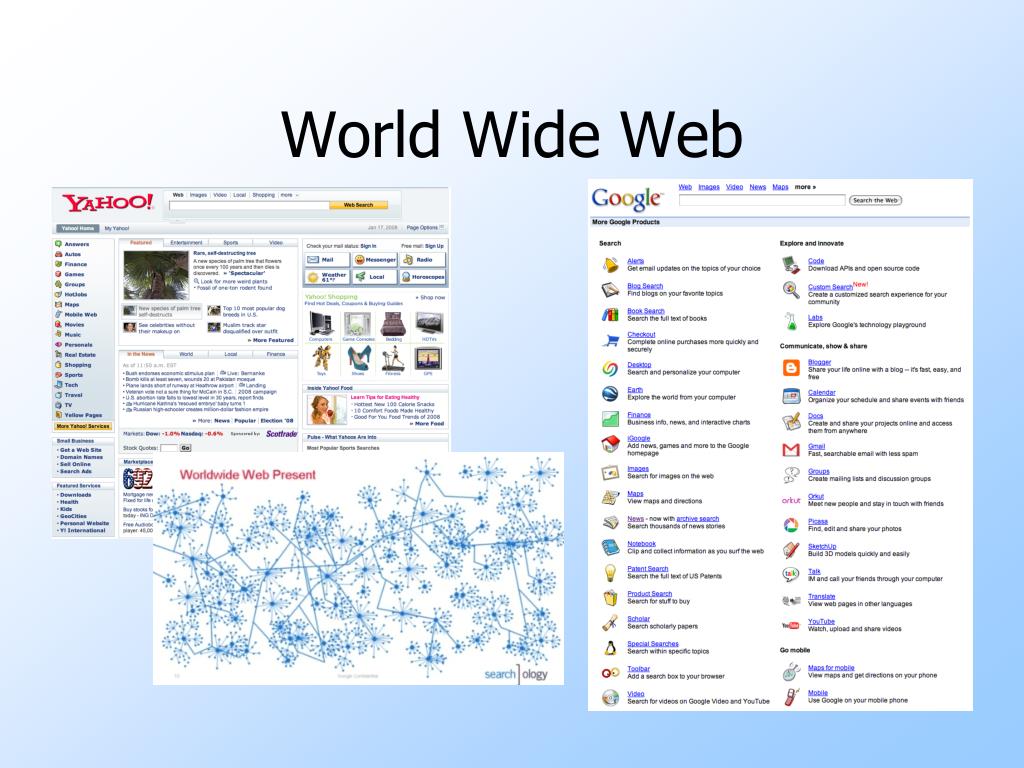This screenshot has height=768, width=1024.
Task: Open Yahoo Page Options dropdown
Action: tap(425, 228)
